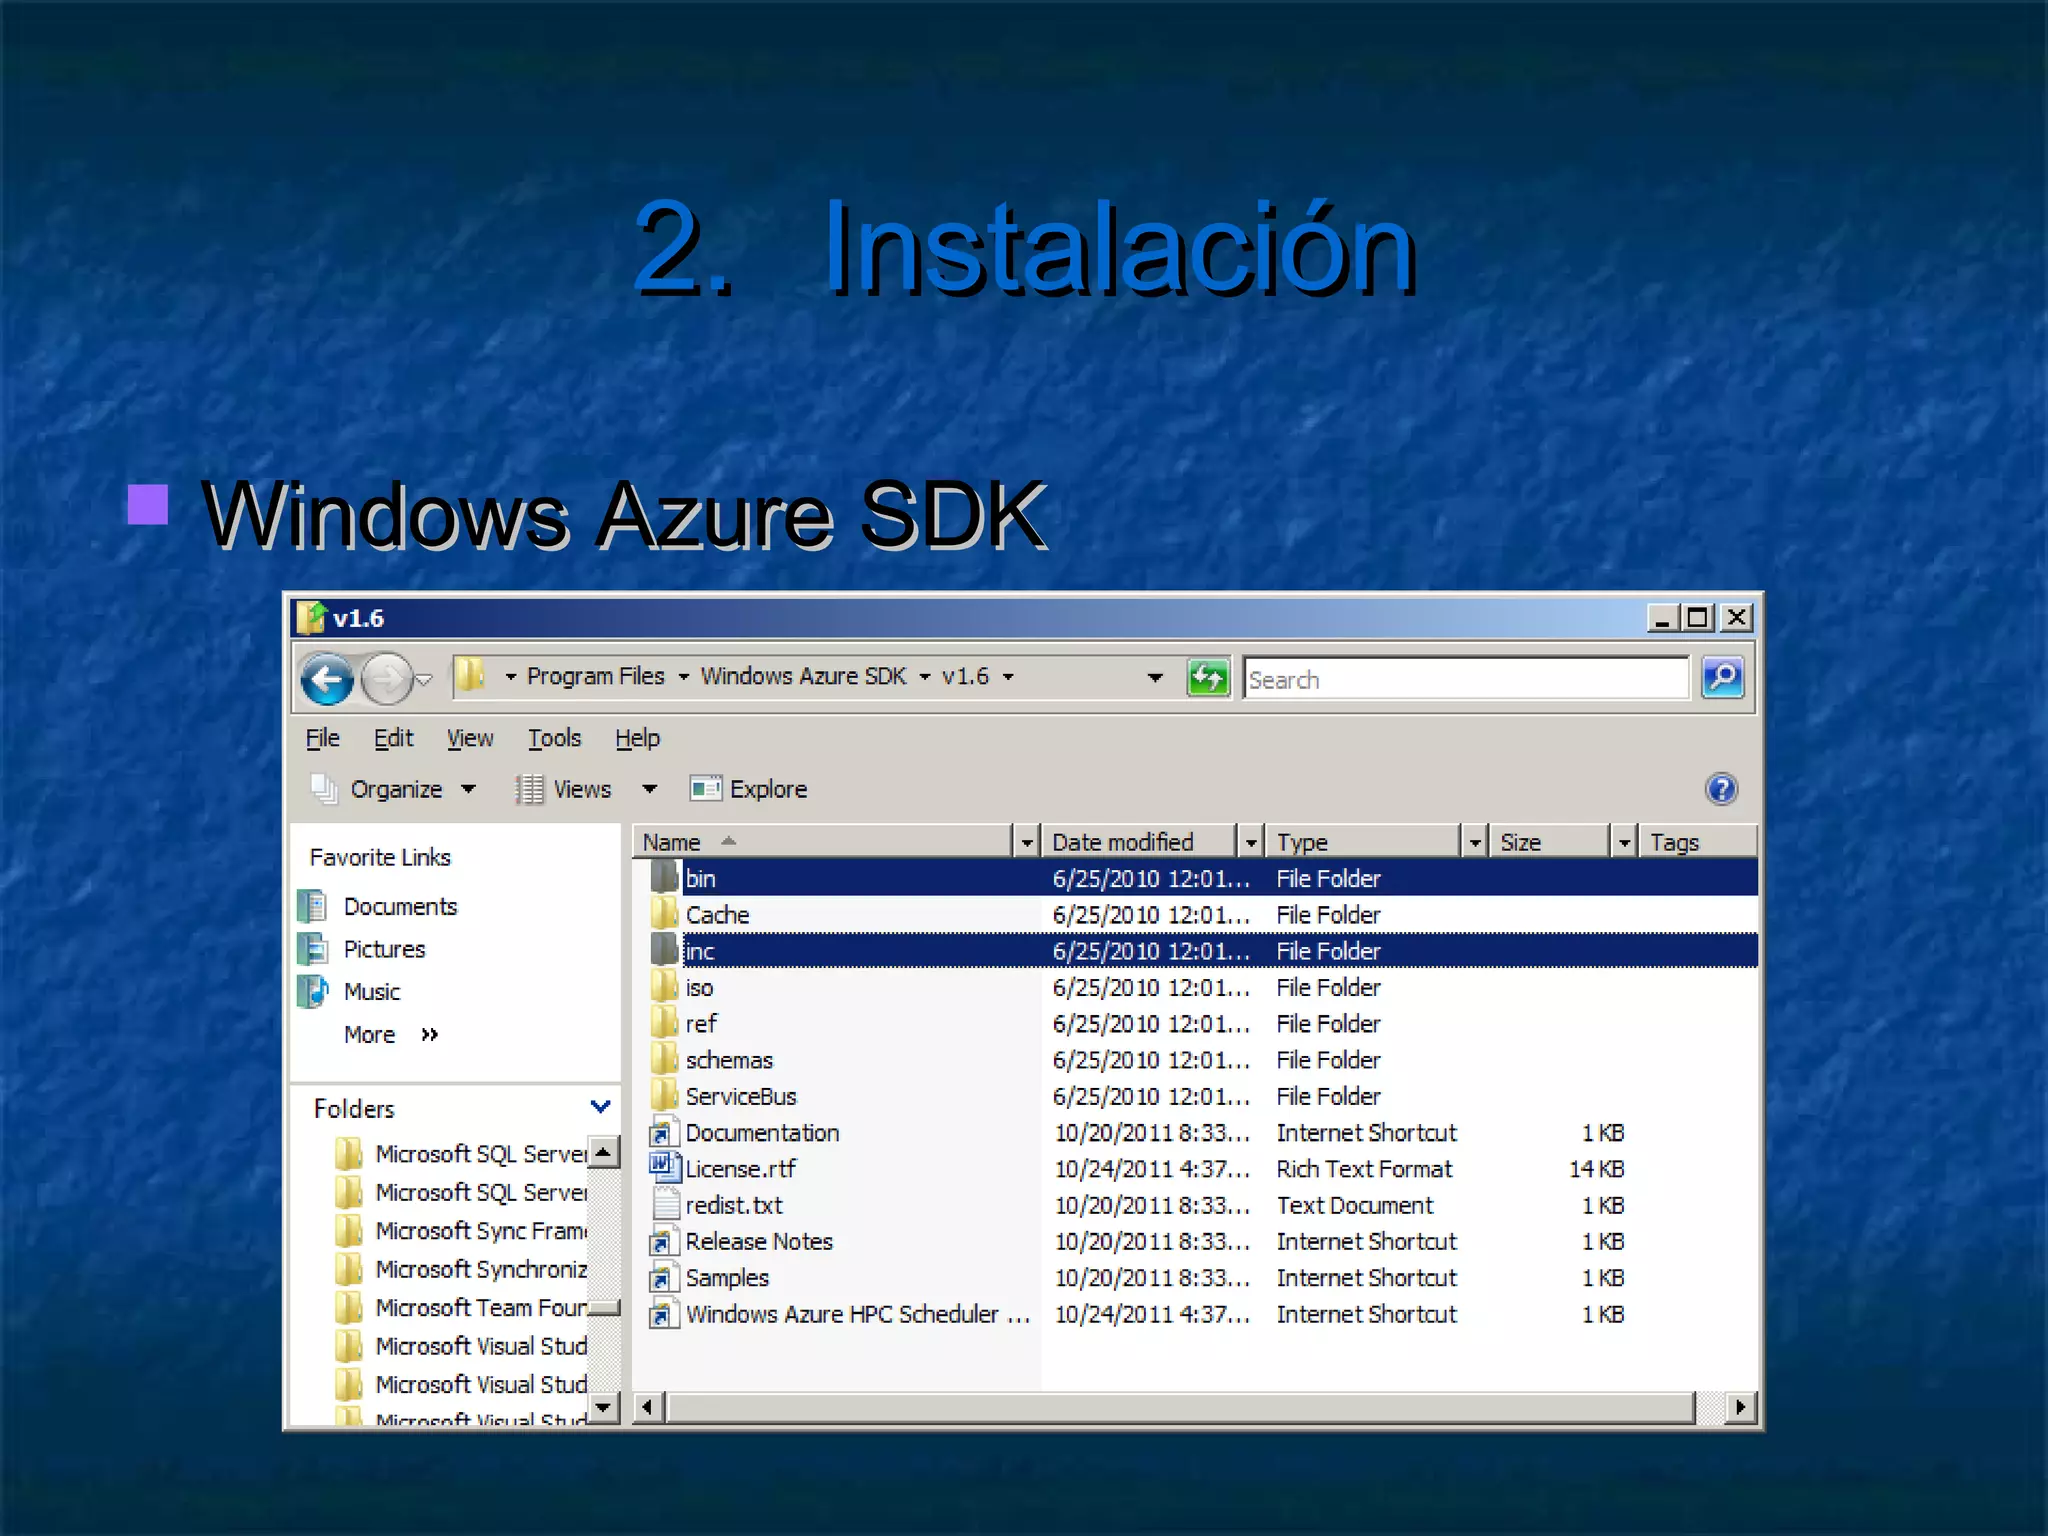Open Date modified column filter dropdown
This screenshot has width=2048, height=1536.
pos(1250,843)
